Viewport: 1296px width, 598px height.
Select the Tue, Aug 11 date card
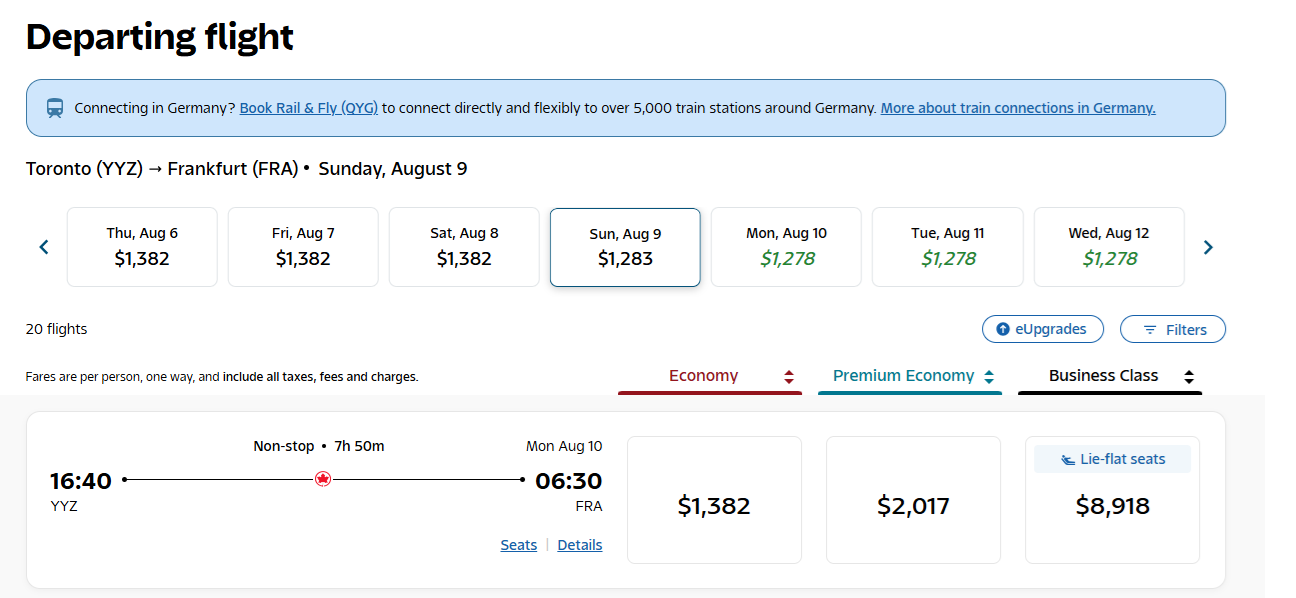coord(947,247)
